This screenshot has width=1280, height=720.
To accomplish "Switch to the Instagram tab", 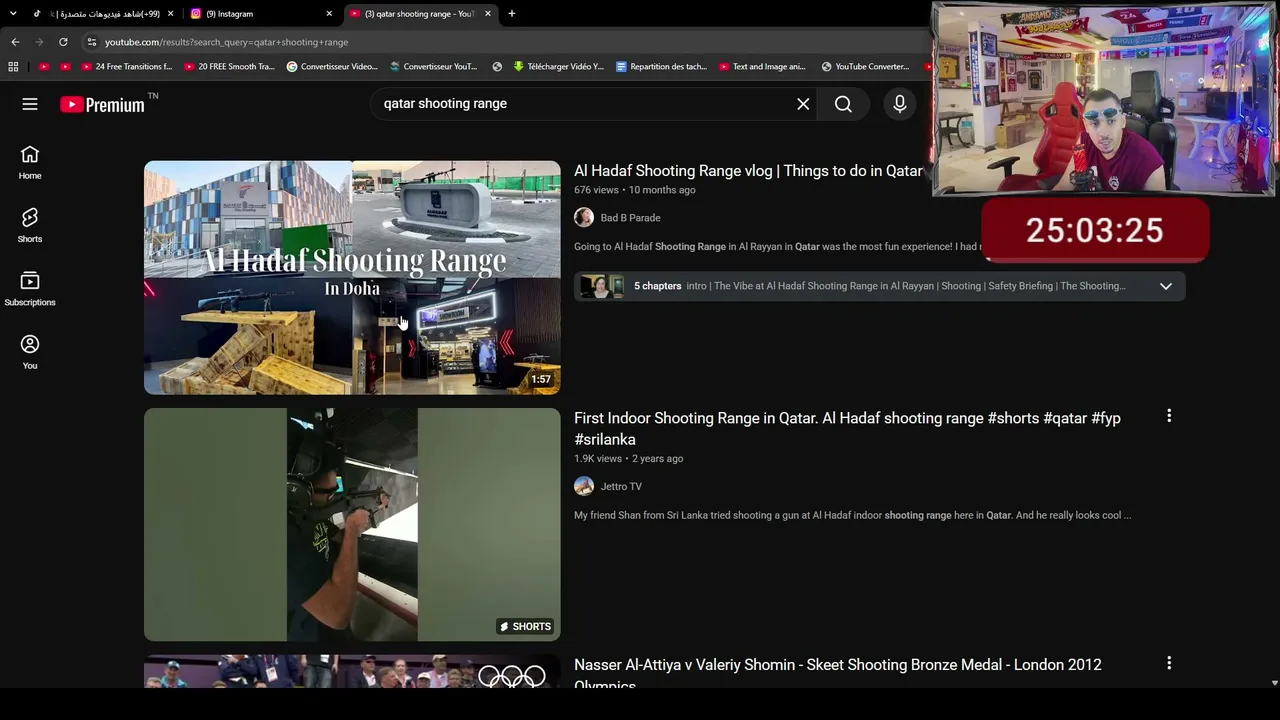I will coord(262,14).
